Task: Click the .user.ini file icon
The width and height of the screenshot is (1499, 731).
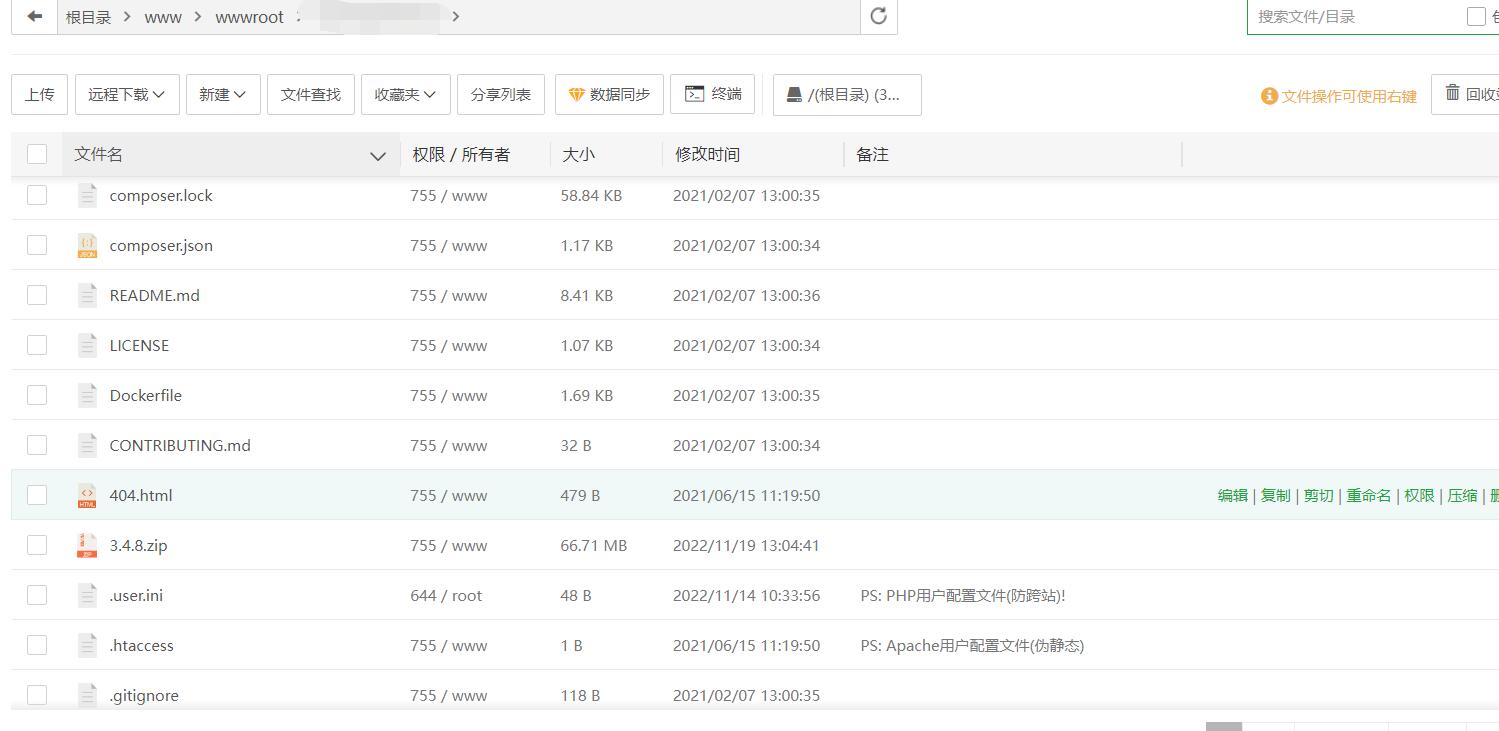Action: (x=87, y=595)
